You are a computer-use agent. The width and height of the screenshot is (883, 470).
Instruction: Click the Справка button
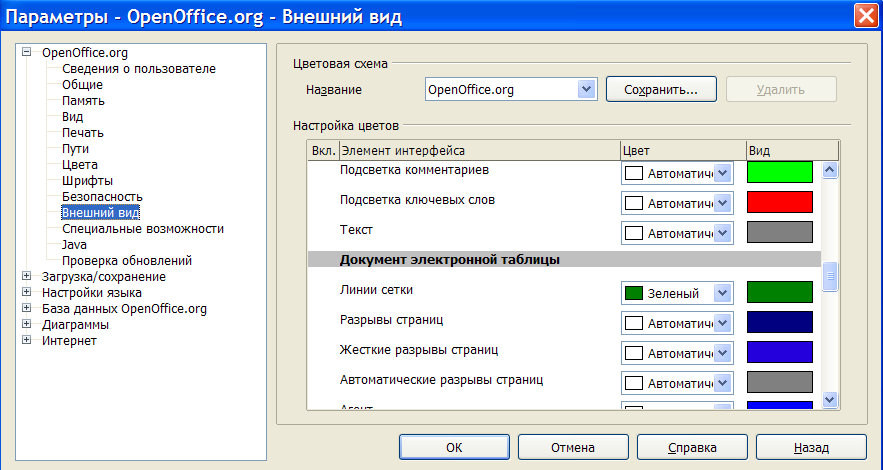(692, 447)
